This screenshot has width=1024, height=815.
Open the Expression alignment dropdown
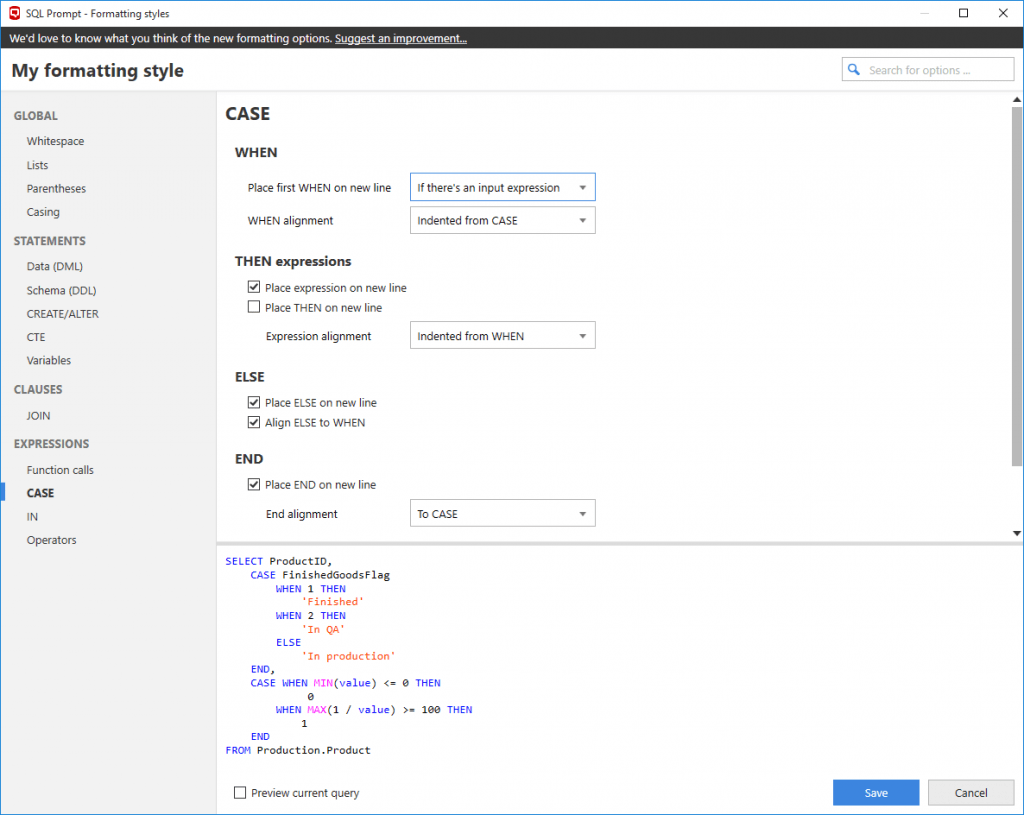502,335
